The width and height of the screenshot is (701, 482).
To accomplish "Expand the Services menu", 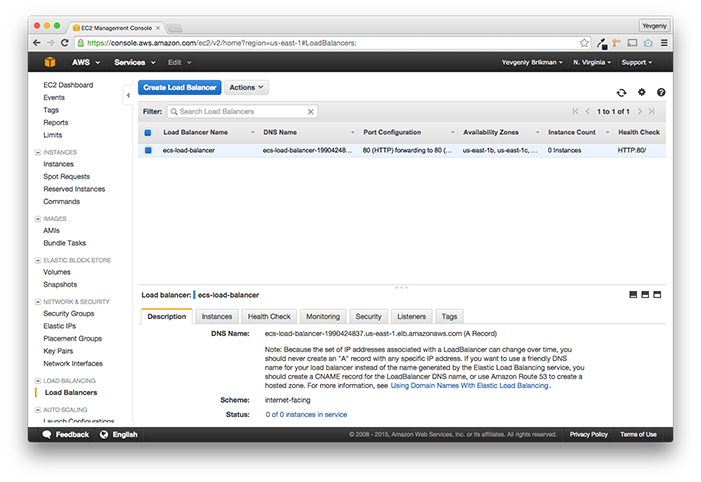I will pos(135,62).
